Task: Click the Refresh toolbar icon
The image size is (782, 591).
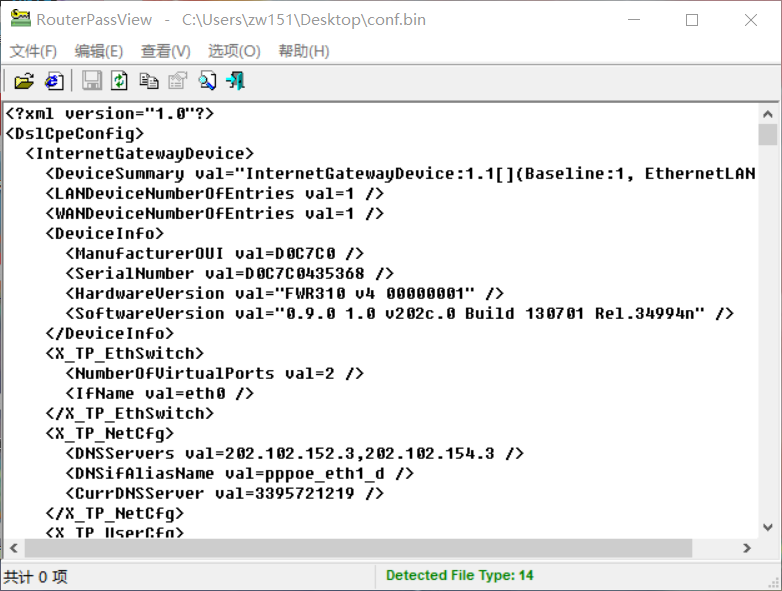Action: (x=119, y=81)
